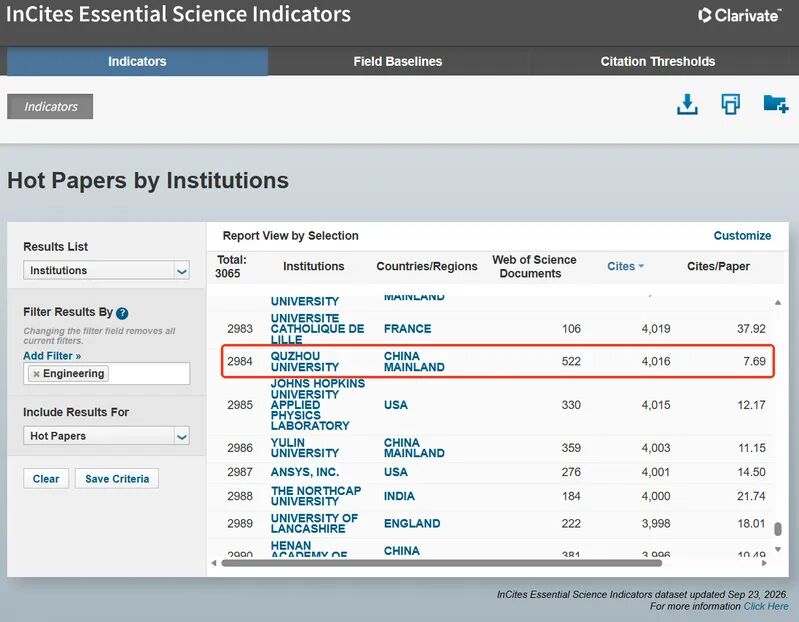Click the 4,016 cites value for Quzhou
799x622 pixels.
(x=656, y=361)
